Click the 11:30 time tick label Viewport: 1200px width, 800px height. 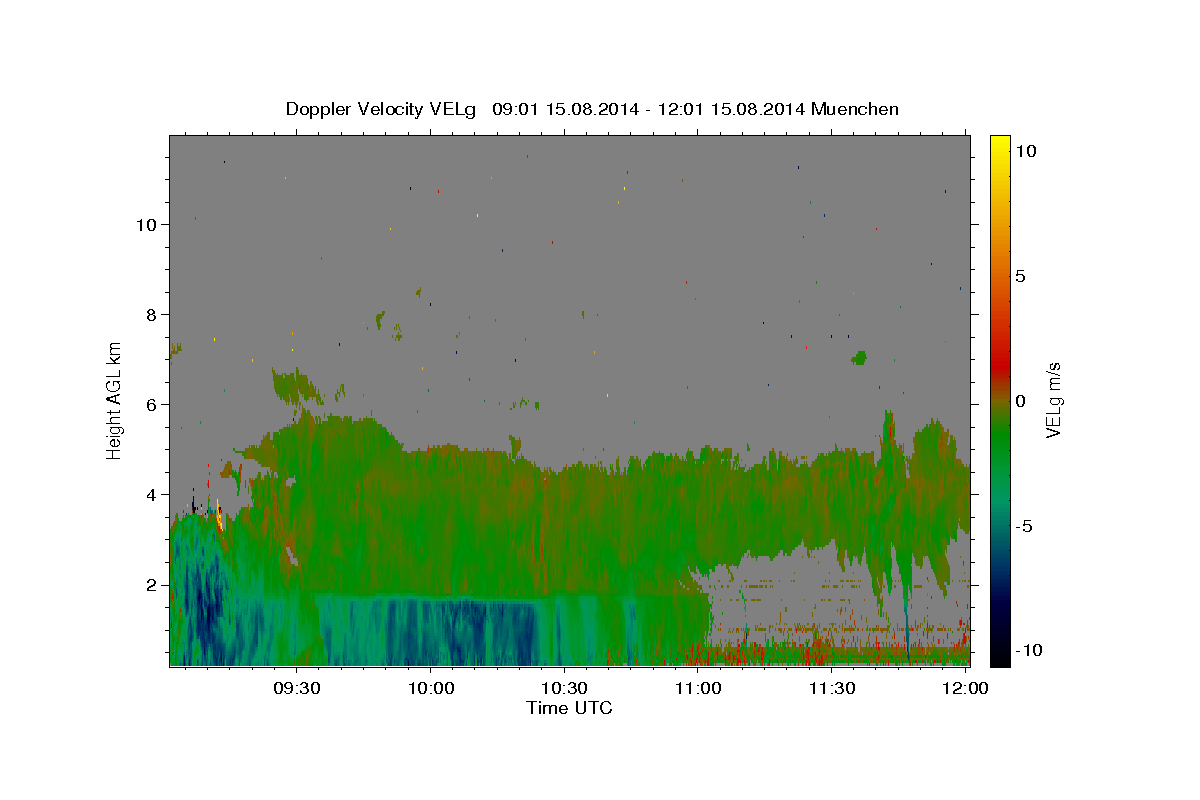click(x=831, y=688)
